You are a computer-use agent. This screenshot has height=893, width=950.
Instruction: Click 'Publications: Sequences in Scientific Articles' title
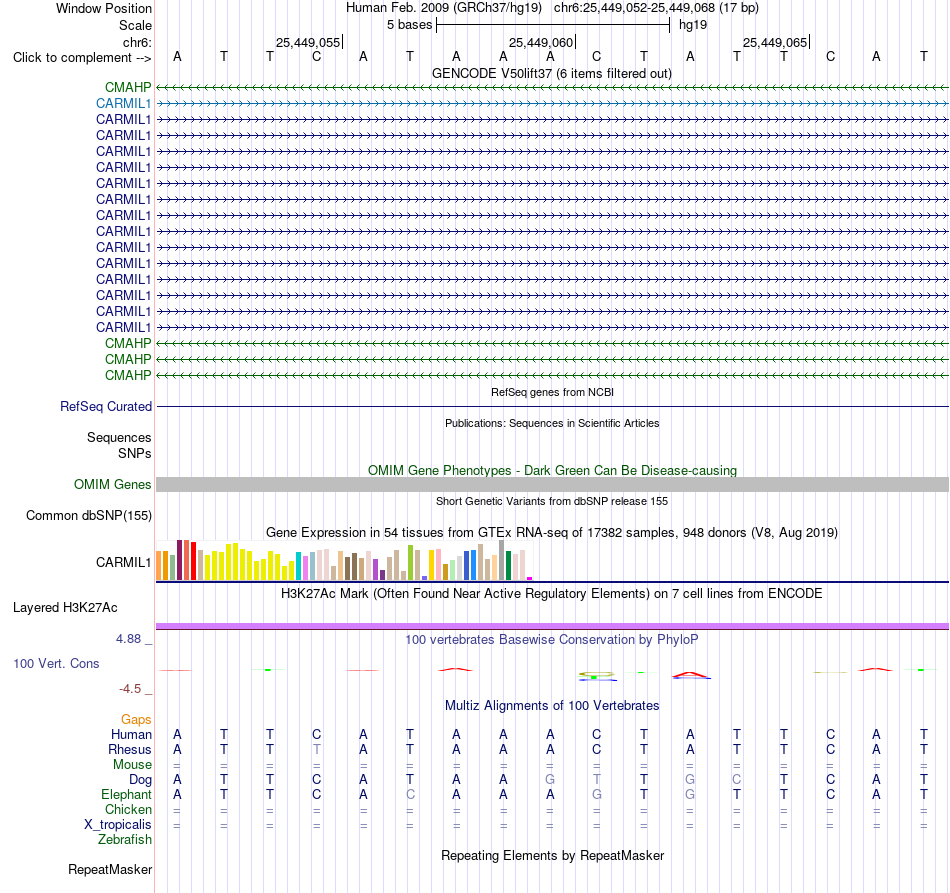tap(552, 423)
